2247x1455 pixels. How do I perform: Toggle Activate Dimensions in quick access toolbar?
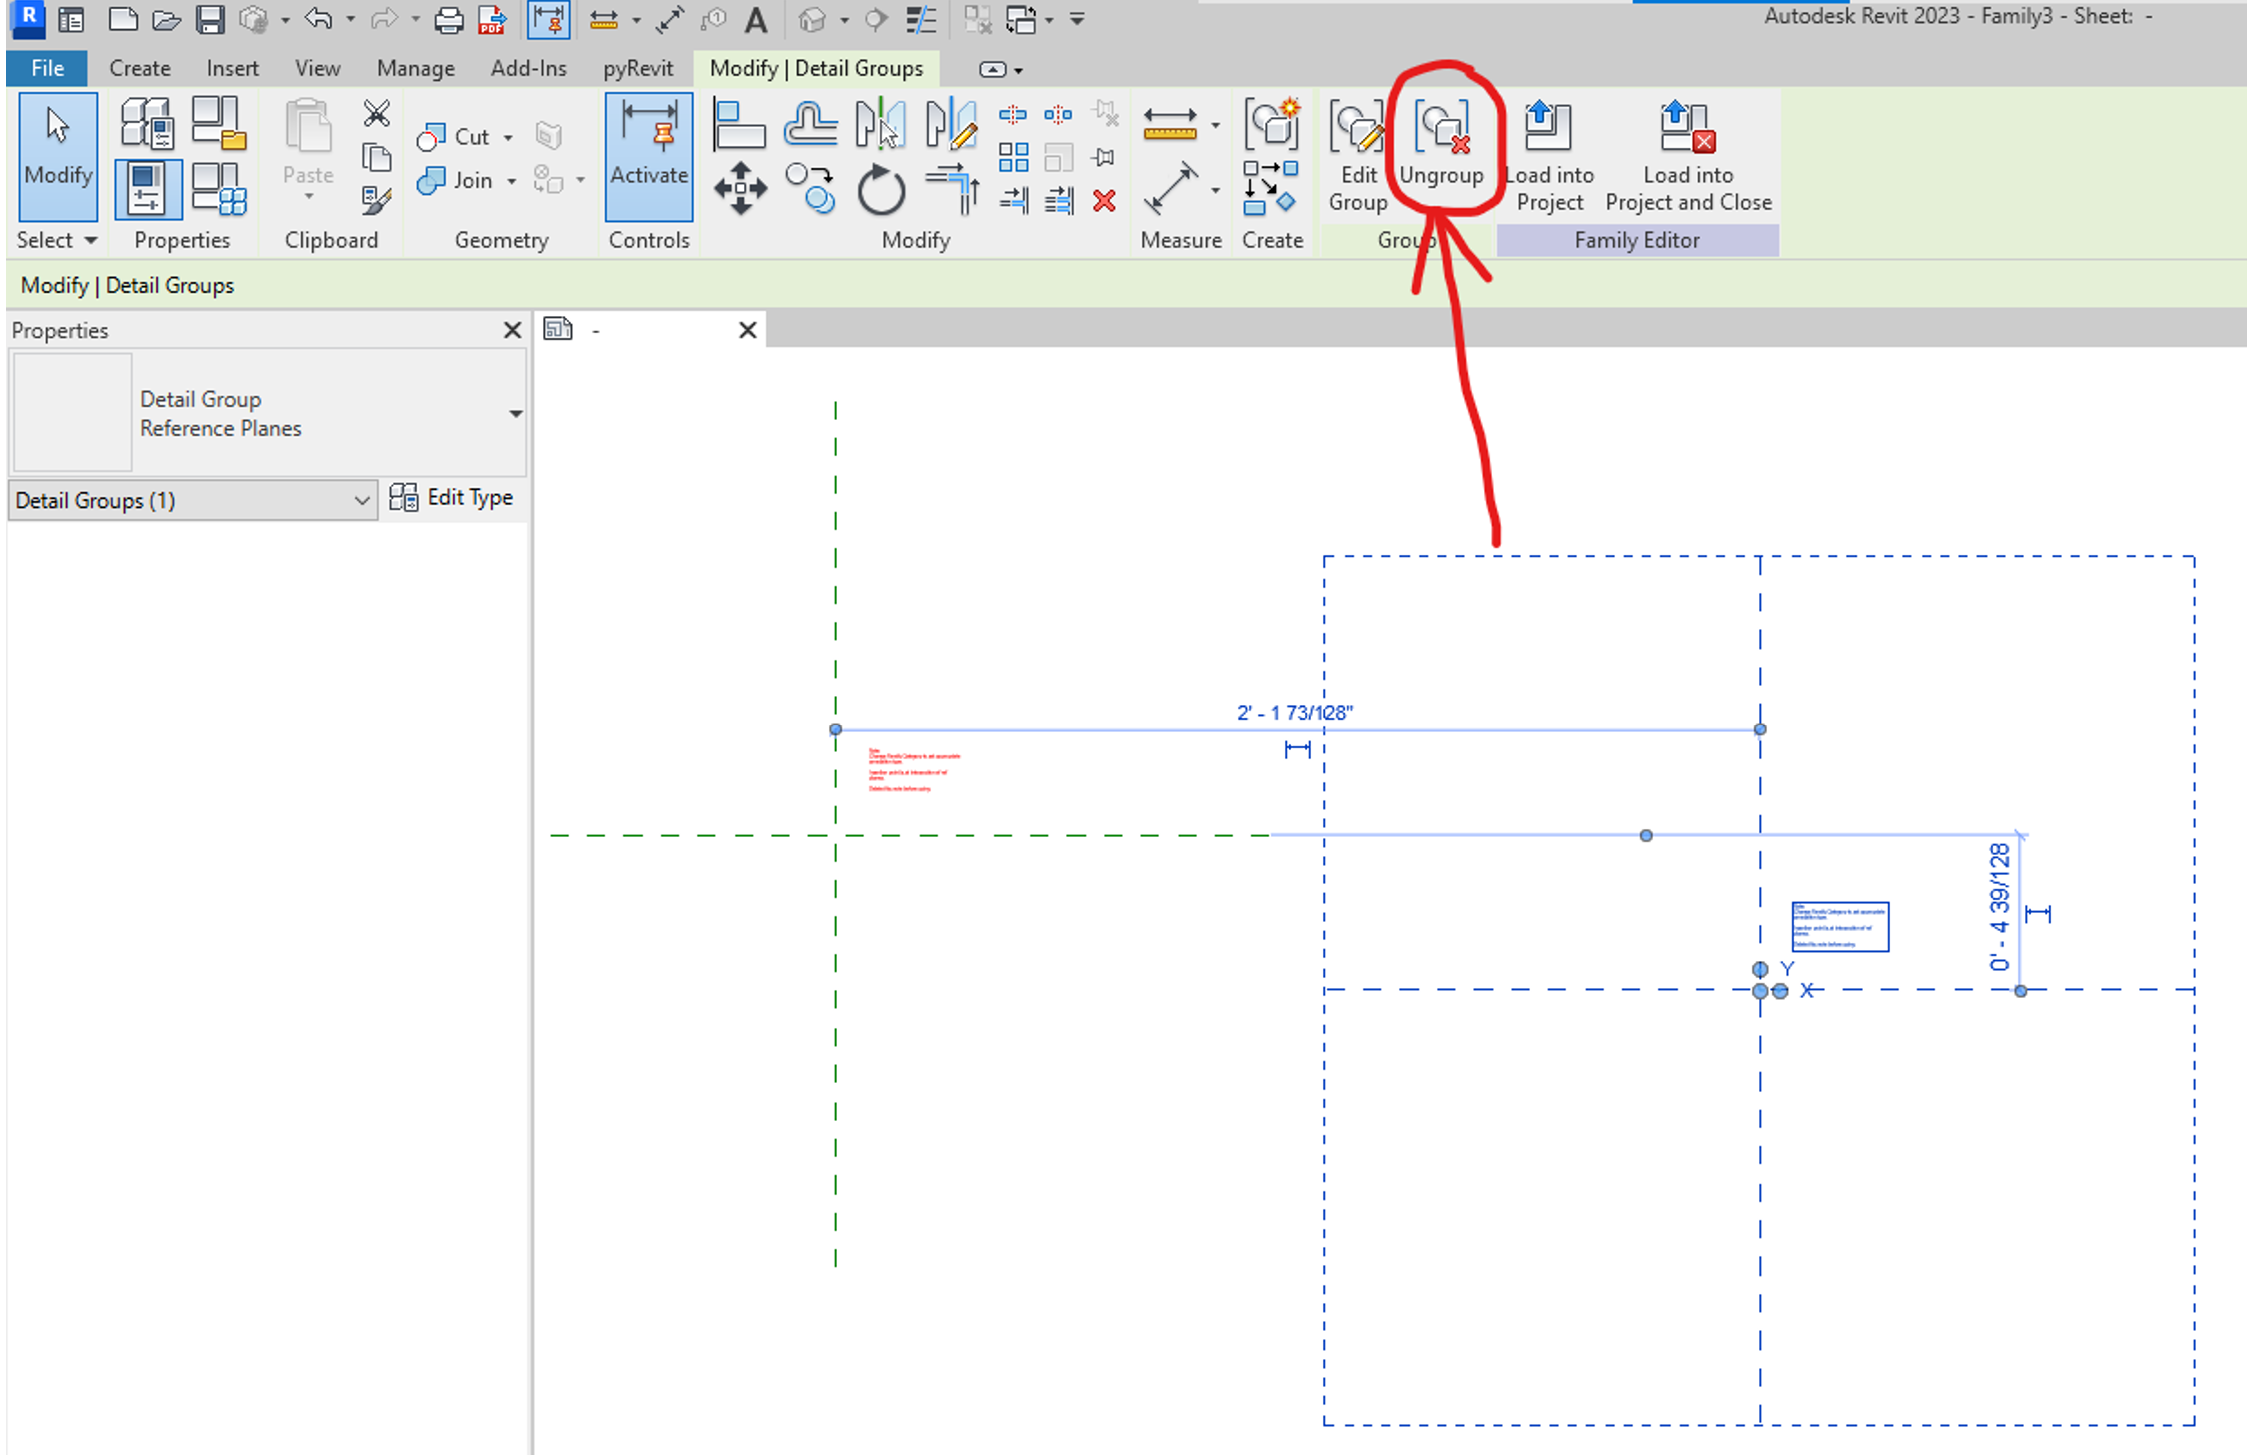tap(549, 19)
